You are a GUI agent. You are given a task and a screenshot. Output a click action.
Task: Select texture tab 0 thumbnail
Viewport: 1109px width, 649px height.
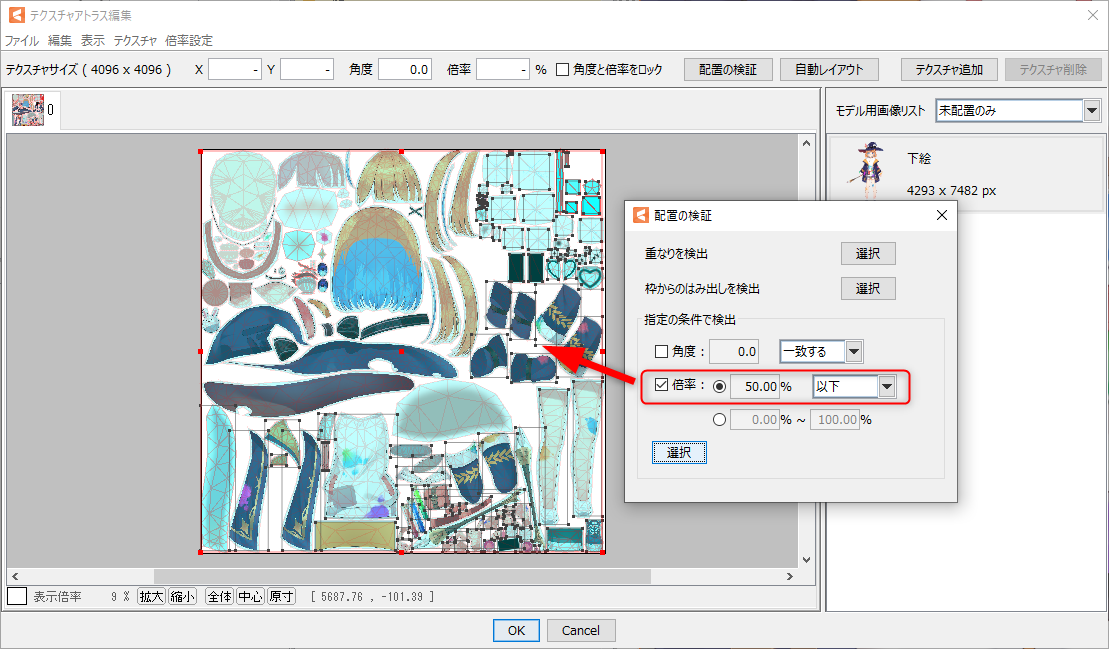(28, 110)
